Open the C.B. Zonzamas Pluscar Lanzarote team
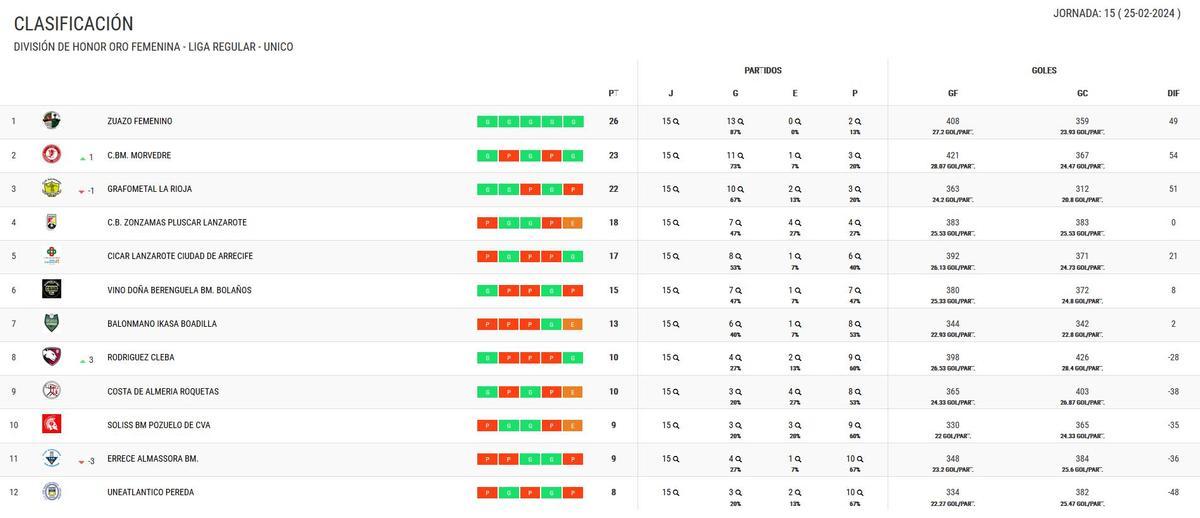Screen dimensions: 1200x518 [176, 222]
